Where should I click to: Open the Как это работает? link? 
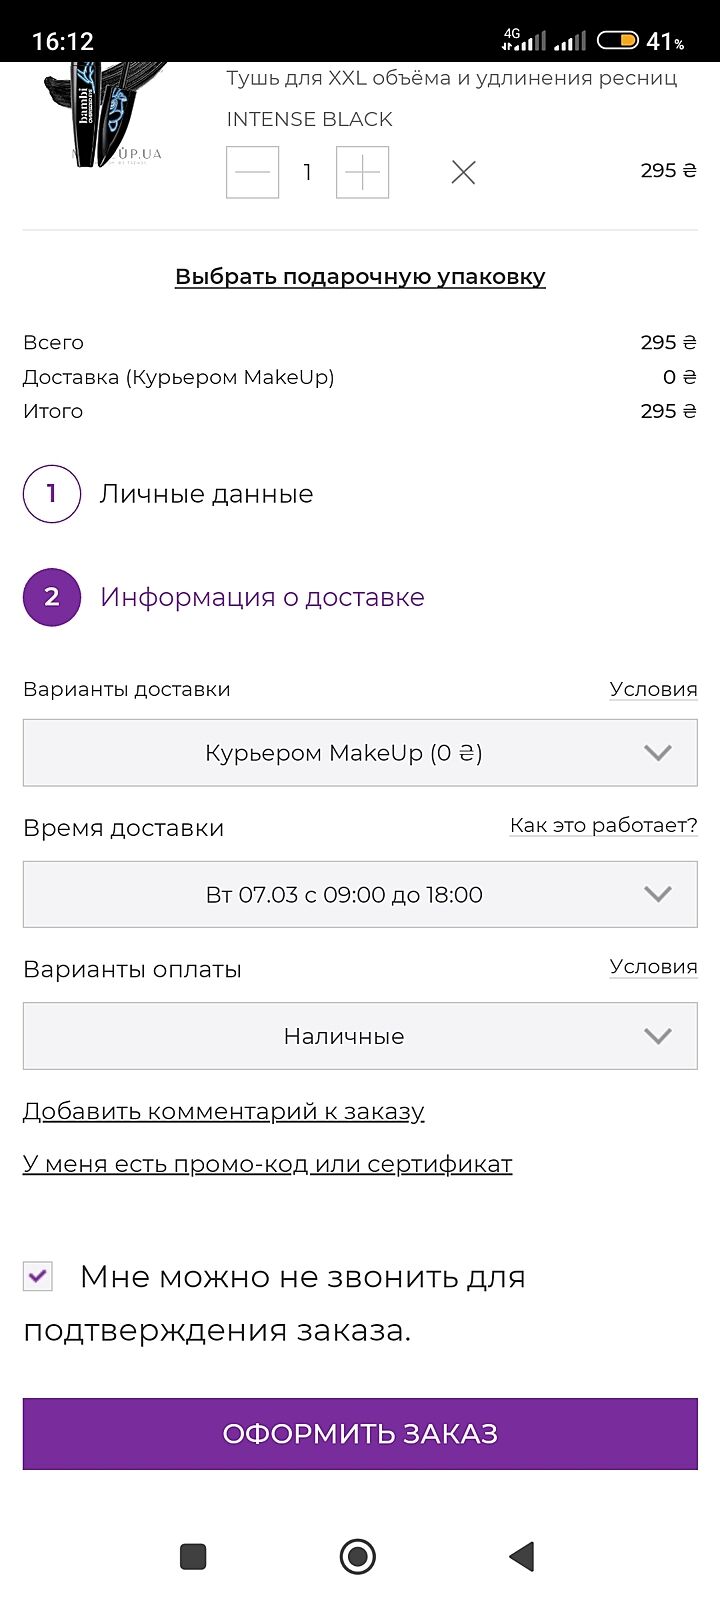603,825
